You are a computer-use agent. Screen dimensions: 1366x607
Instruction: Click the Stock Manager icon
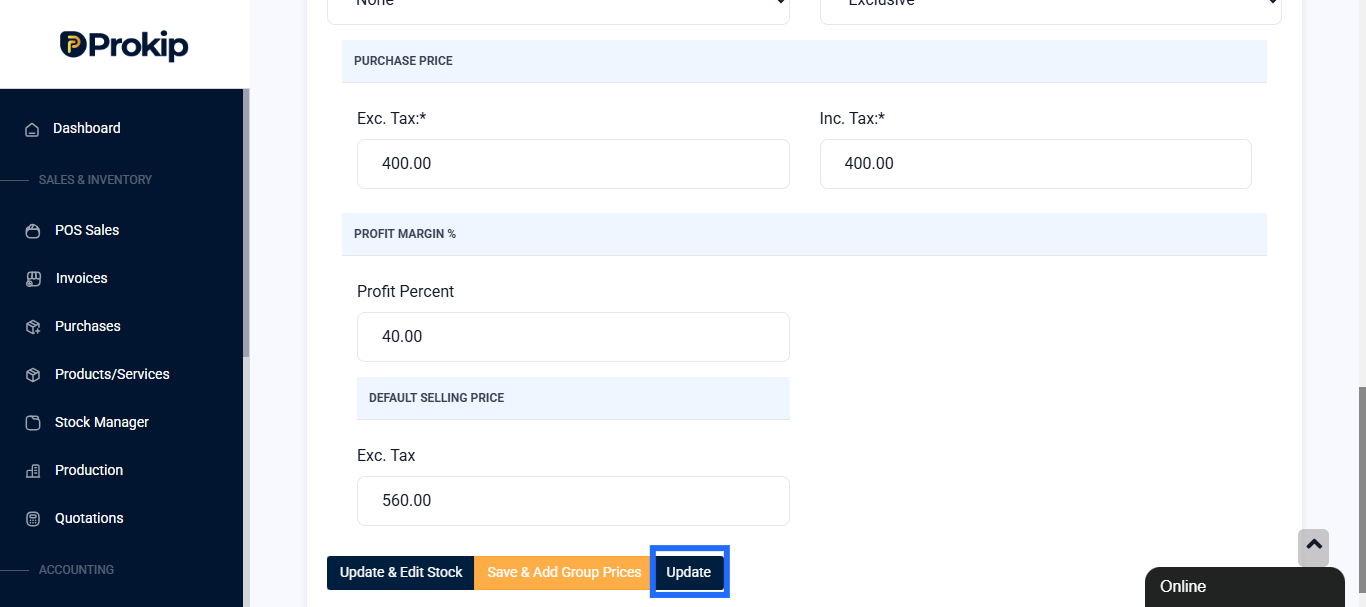pos(33,423)
